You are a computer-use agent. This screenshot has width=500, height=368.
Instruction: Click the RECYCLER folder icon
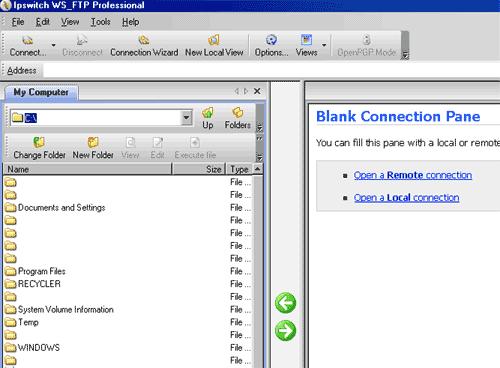point(11,284)
